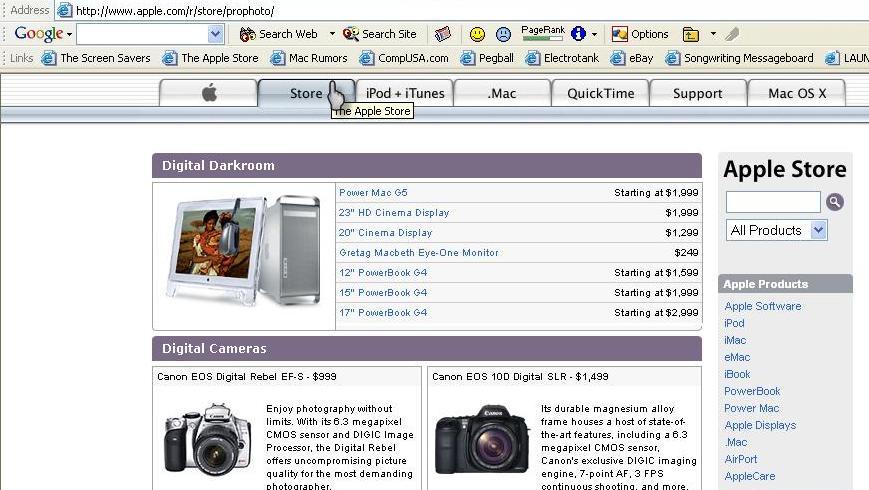
Task: Click the 20" Cinema Display link
Action: click(385, 233)
